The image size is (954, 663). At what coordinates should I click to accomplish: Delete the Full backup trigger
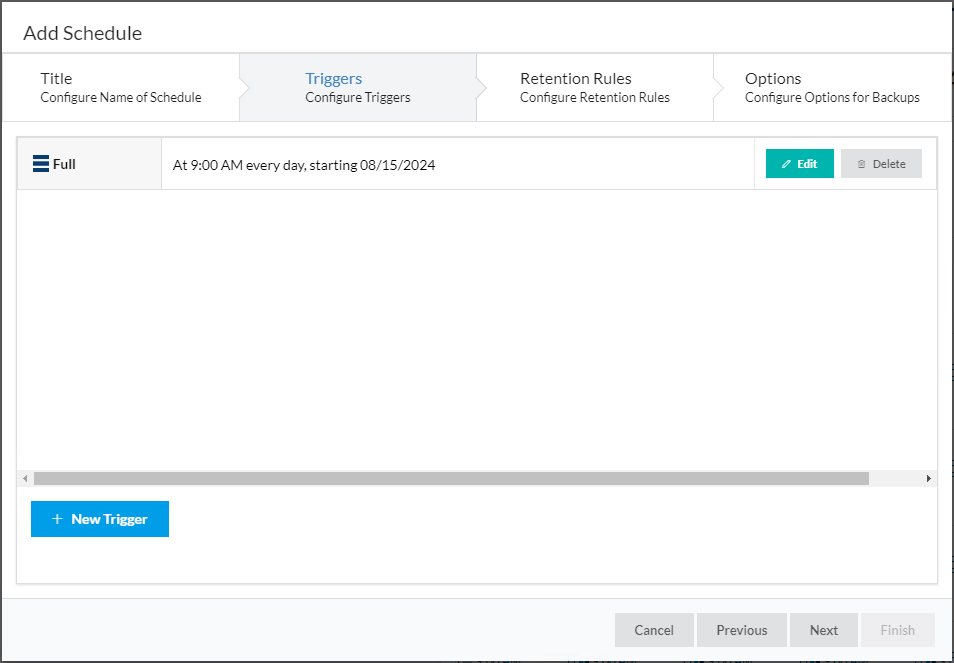(x=881, y=164)
